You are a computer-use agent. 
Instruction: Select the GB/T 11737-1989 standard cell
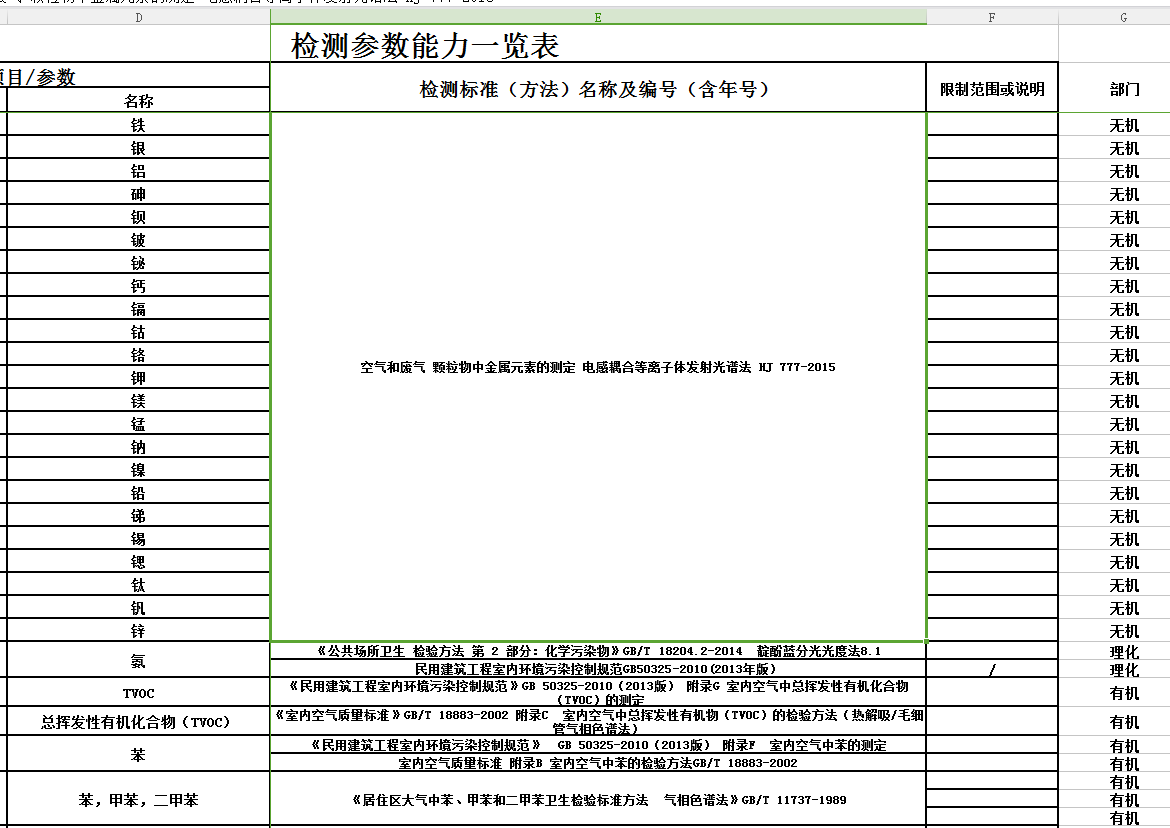(x=598, y=800)
